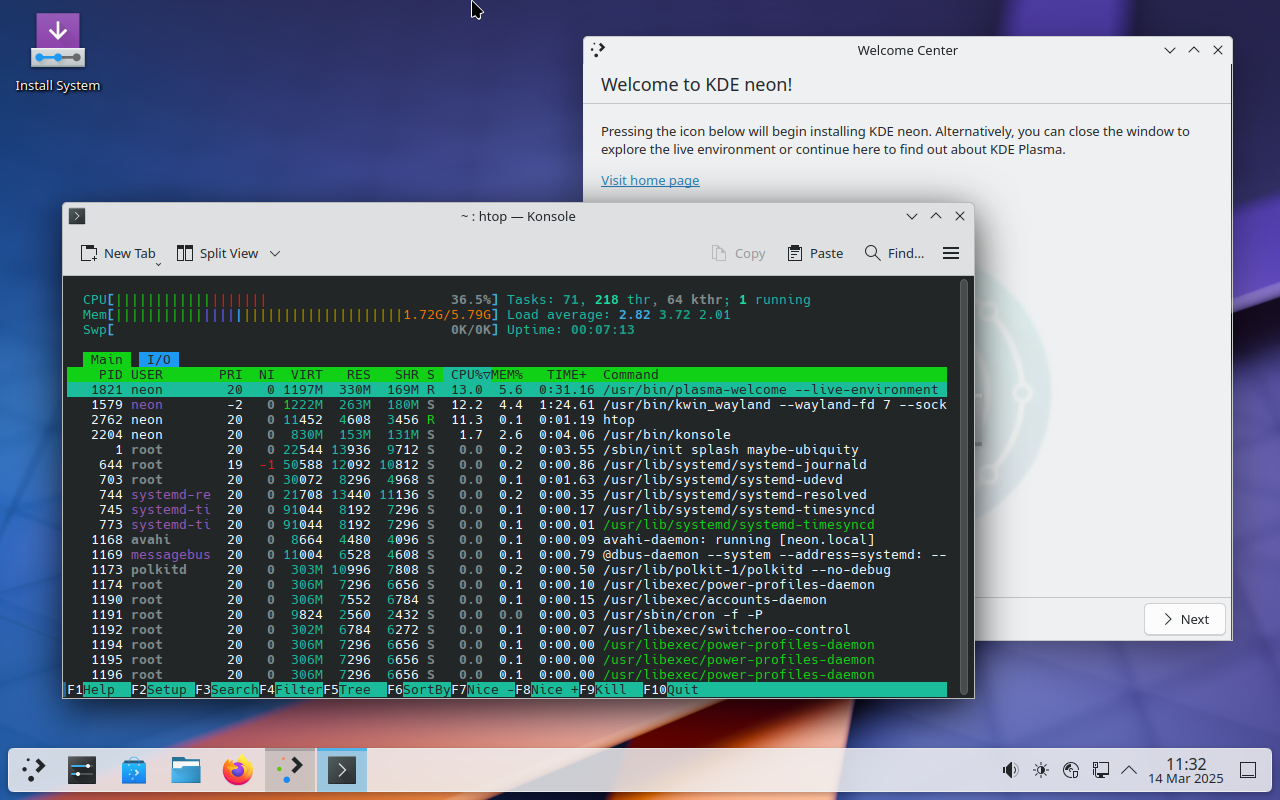Select the plasma-welcome process row
The image size is (1280, 800).
click(507, 389)
